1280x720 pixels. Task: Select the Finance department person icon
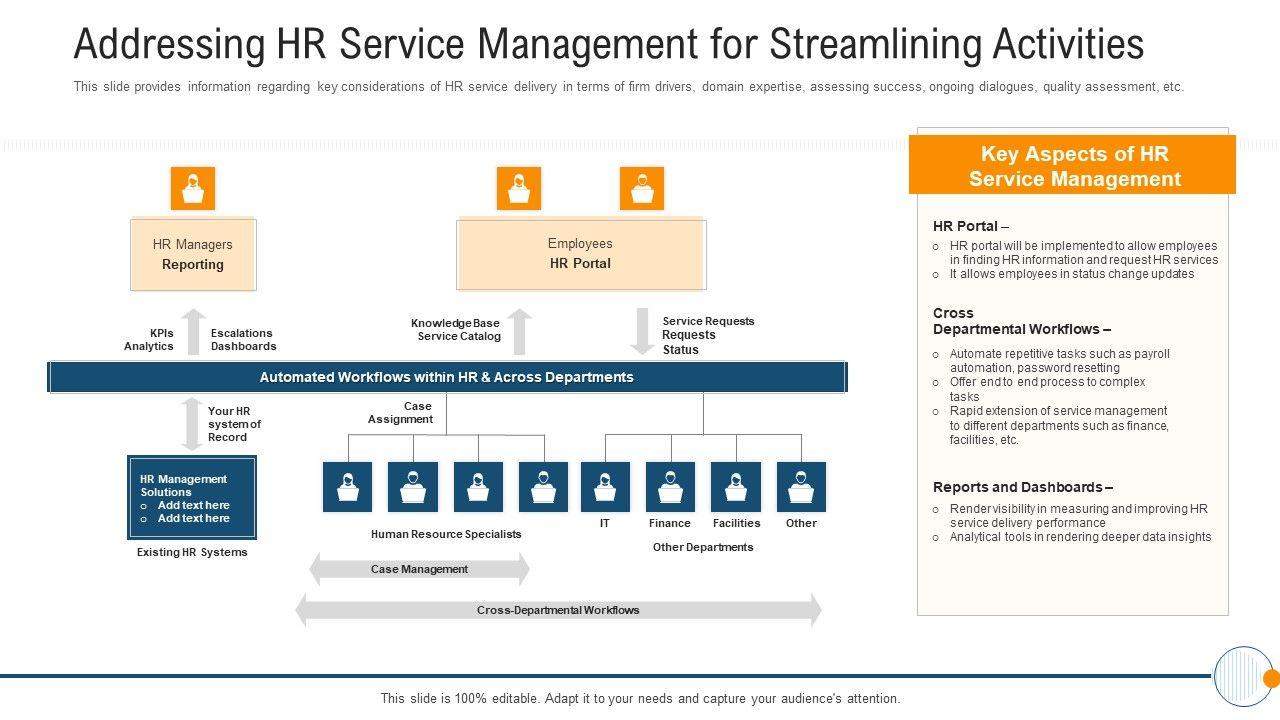pyautogui.click(x=670, y=487)
